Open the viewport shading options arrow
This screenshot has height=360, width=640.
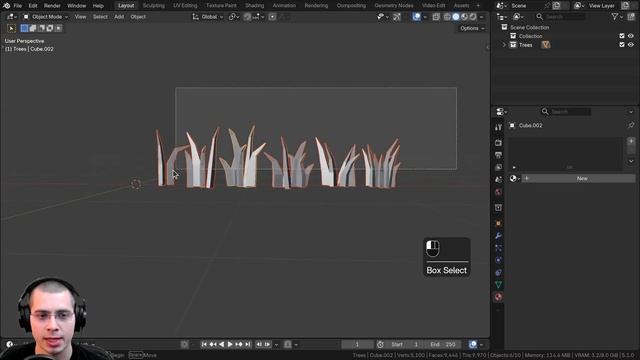482,17
